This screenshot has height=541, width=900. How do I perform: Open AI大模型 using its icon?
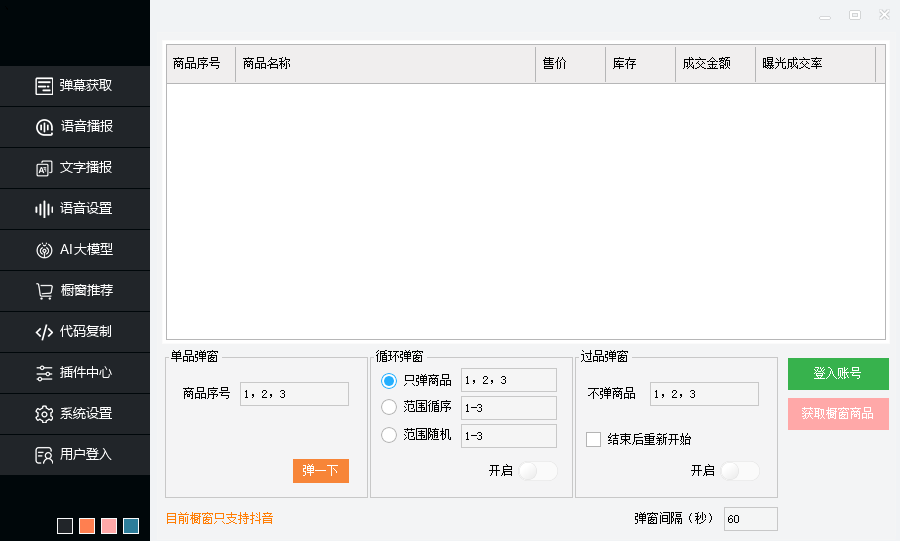click(44, 250)
